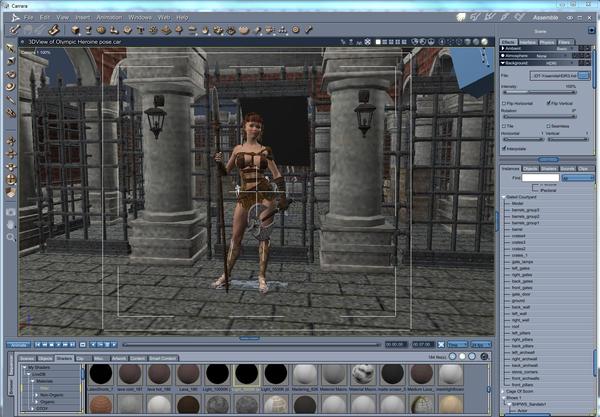Select the Marble-looking shader thumbnail

pyautogui.click(x=363, y=374)
